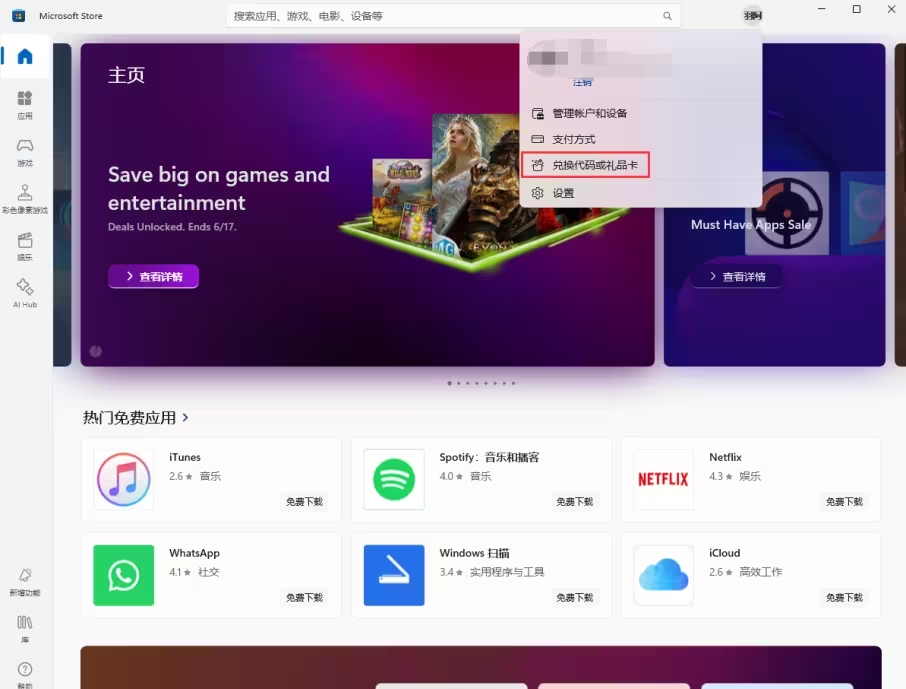Image resolution: width=906 pixels, height=689 pixels.
Task: Click 查看详情 on Must Have Apps banner
Action: (737, 276)
